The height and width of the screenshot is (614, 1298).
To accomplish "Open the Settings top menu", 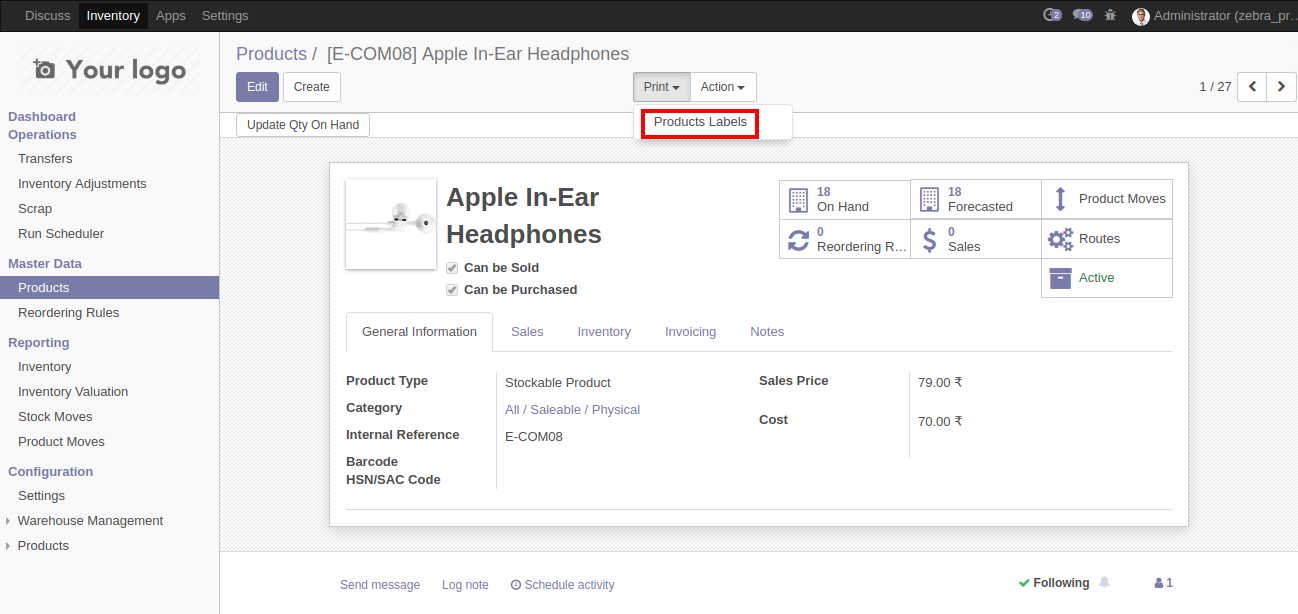I will coord(225,16).
